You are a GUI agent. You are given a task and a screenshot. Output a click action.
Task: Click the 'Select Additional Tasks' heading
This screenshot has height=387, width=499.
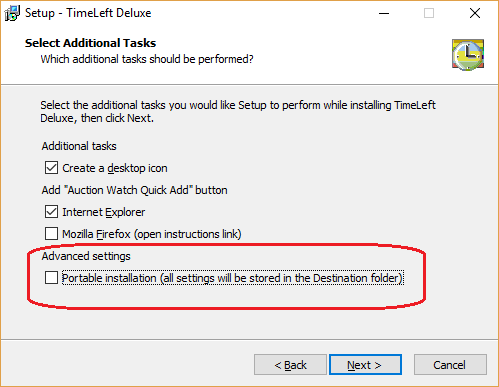pyautogui.click(x=90, y=43)
